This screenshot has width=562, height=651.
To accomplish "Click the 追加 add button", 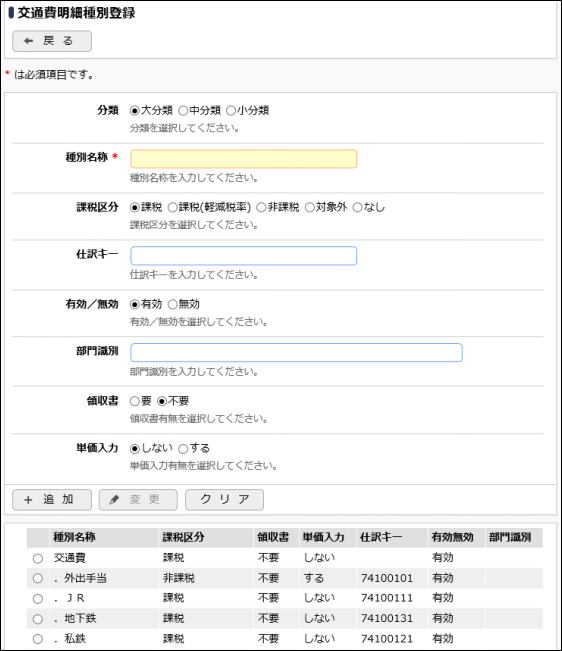I will click(52, 499).
